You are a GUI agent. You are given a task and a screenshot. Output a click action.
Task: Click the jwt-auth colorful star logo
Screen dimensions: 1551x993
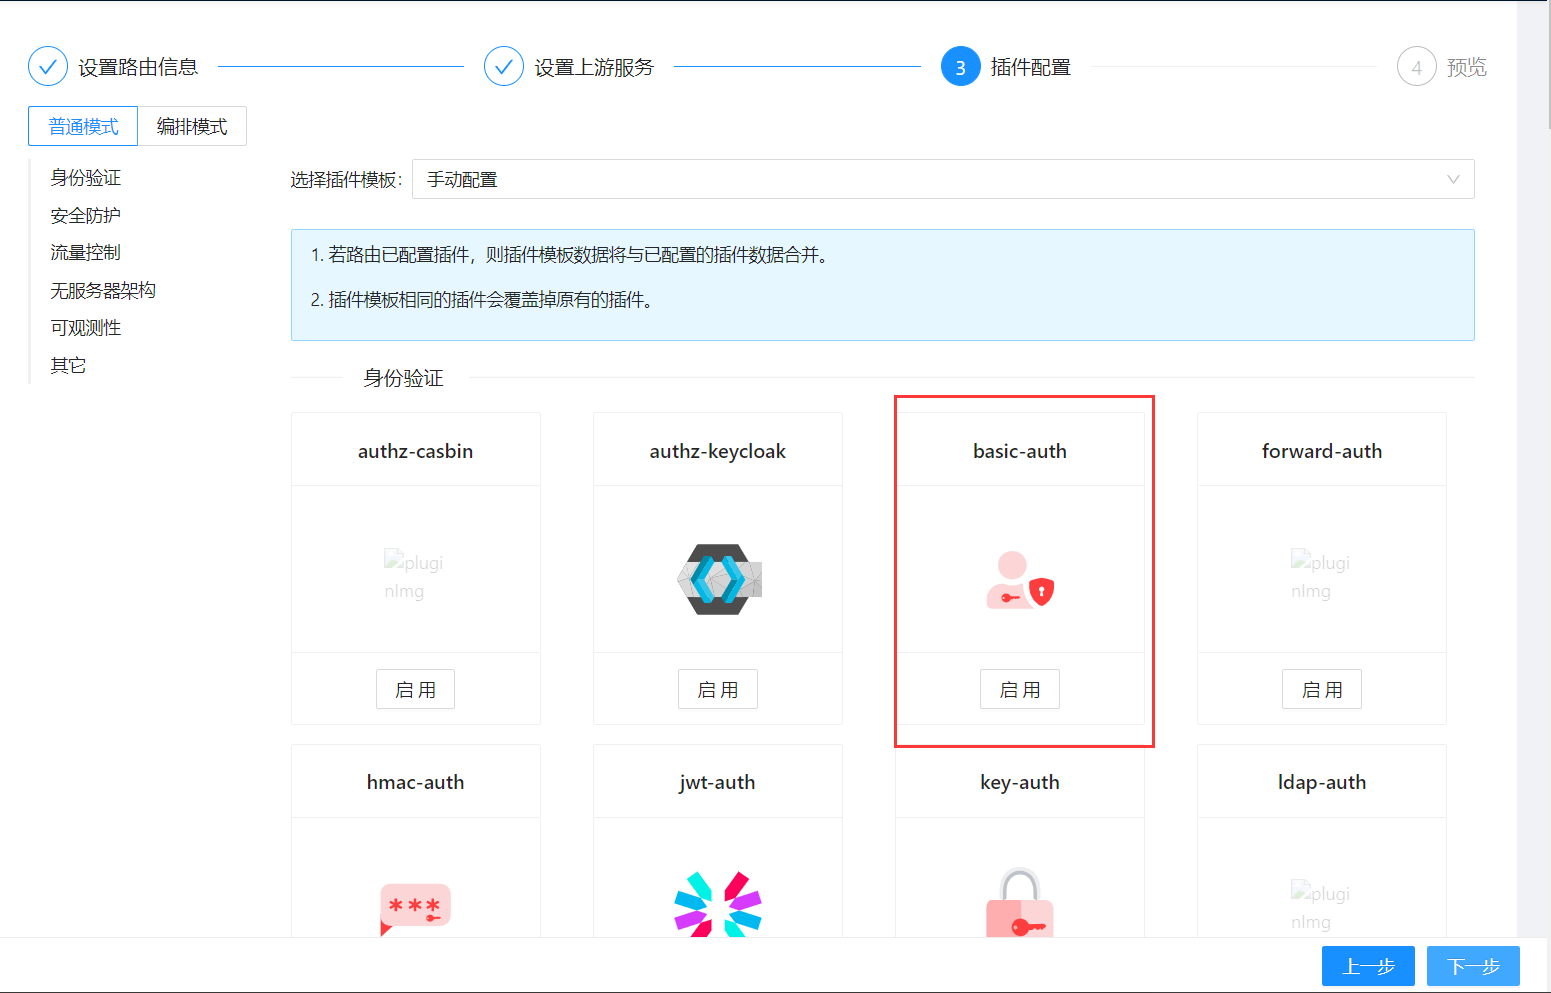pyautogui.click(x=718, y=904)
